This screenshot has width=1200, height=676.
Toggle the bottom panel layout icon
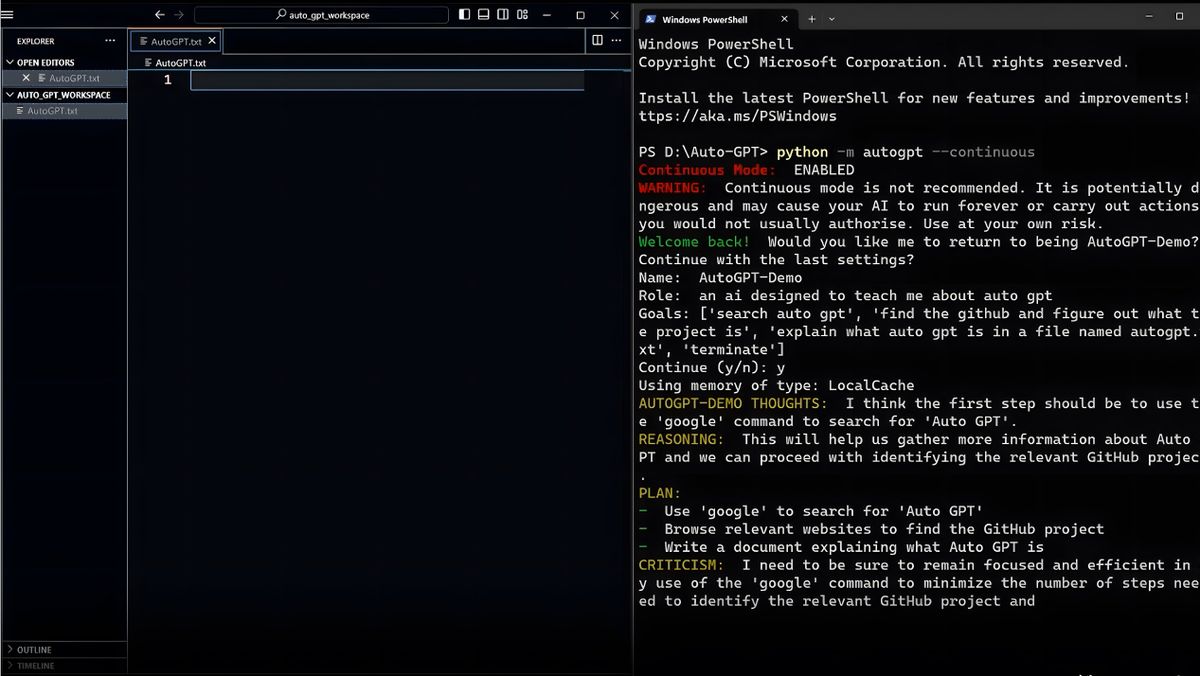pos(483,14)
